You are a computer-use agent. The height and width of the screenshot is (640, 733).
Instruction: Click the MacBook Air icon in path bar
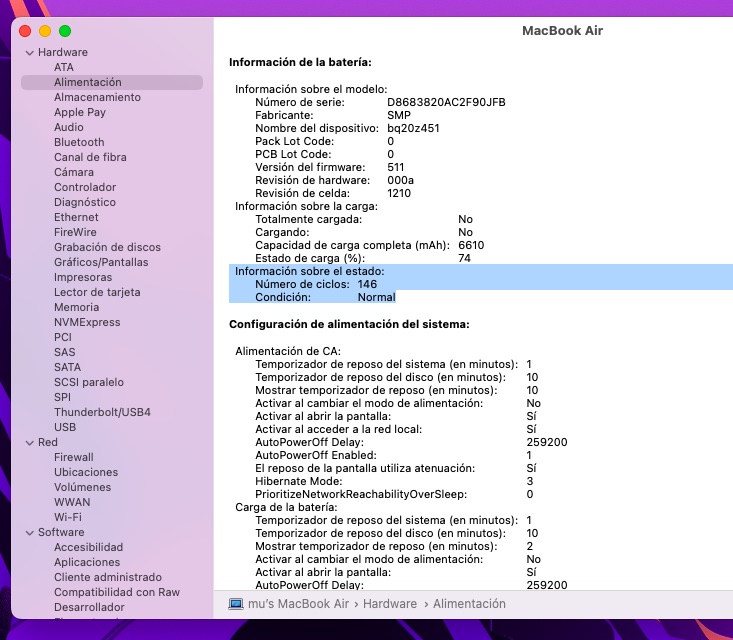tap(236, 604)
